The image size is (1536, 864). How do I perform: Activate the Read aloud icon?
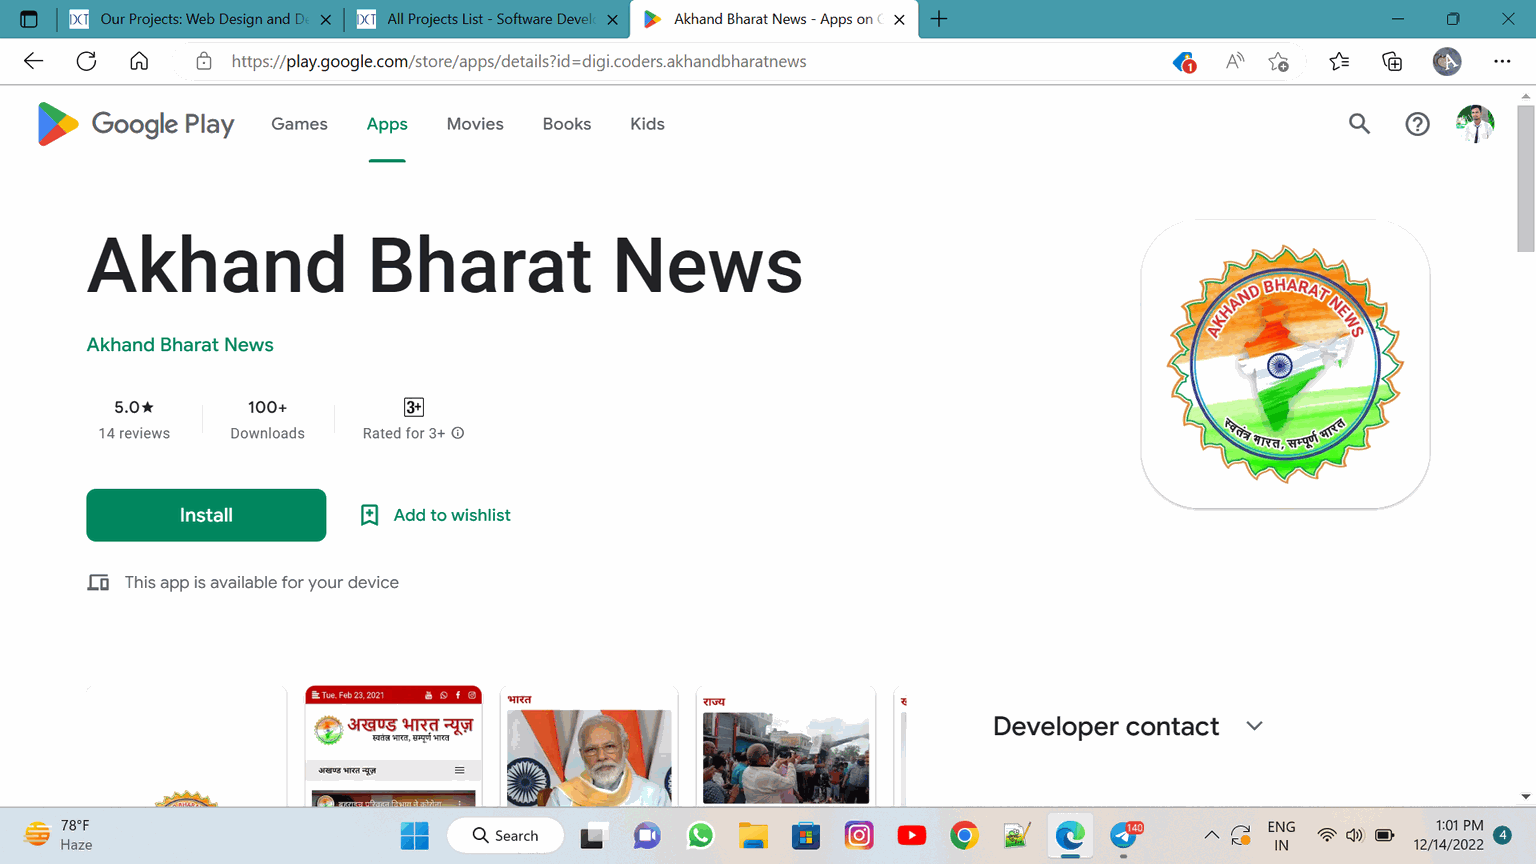coord(1235,61)
